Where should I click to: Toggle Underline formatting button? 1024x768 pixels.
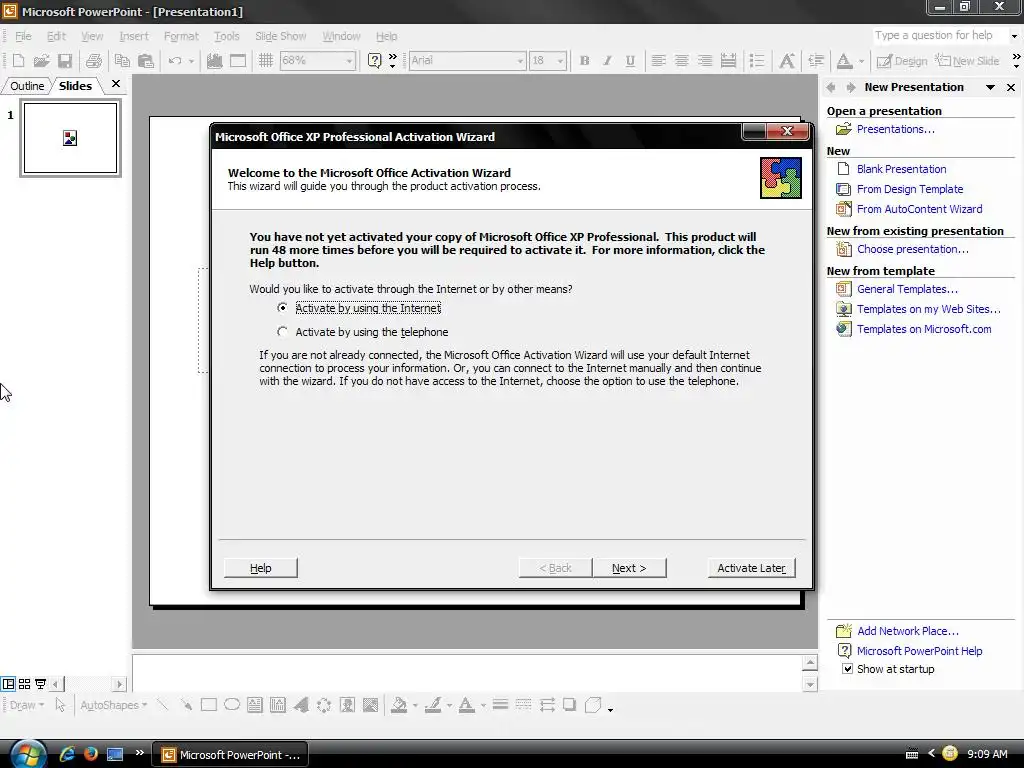pyautogui.click(x=630, y=61)
